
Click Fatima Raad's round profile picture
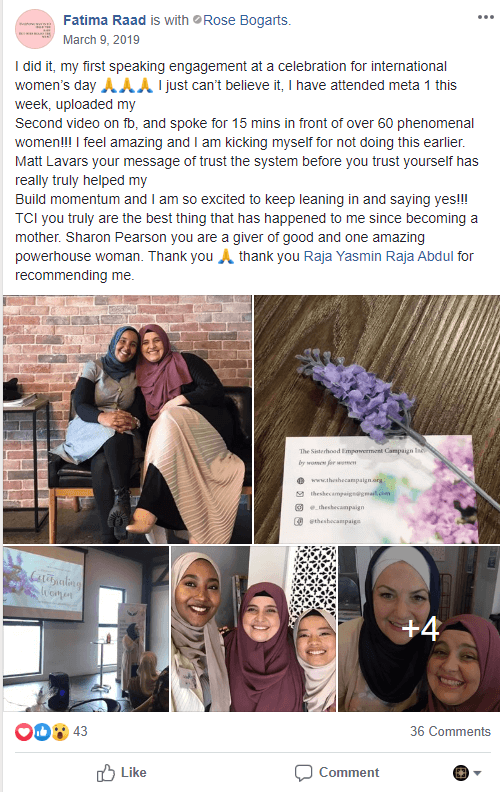coord(34,29)
